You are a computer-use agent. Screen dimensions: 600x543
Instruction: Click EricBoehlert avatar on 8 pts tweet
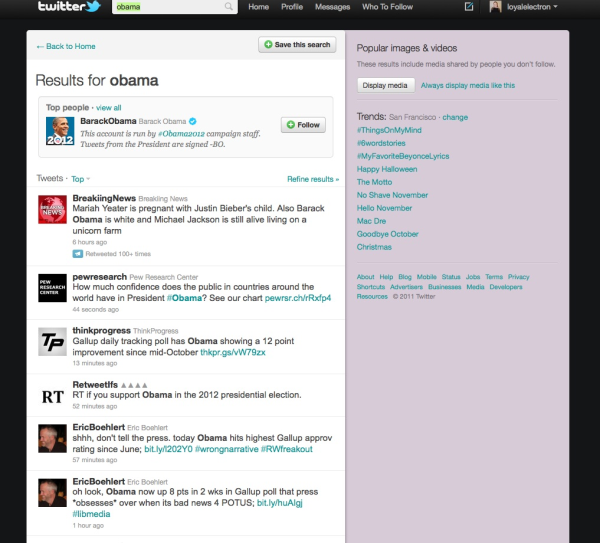pyautogui.click(x=52, y=492)
